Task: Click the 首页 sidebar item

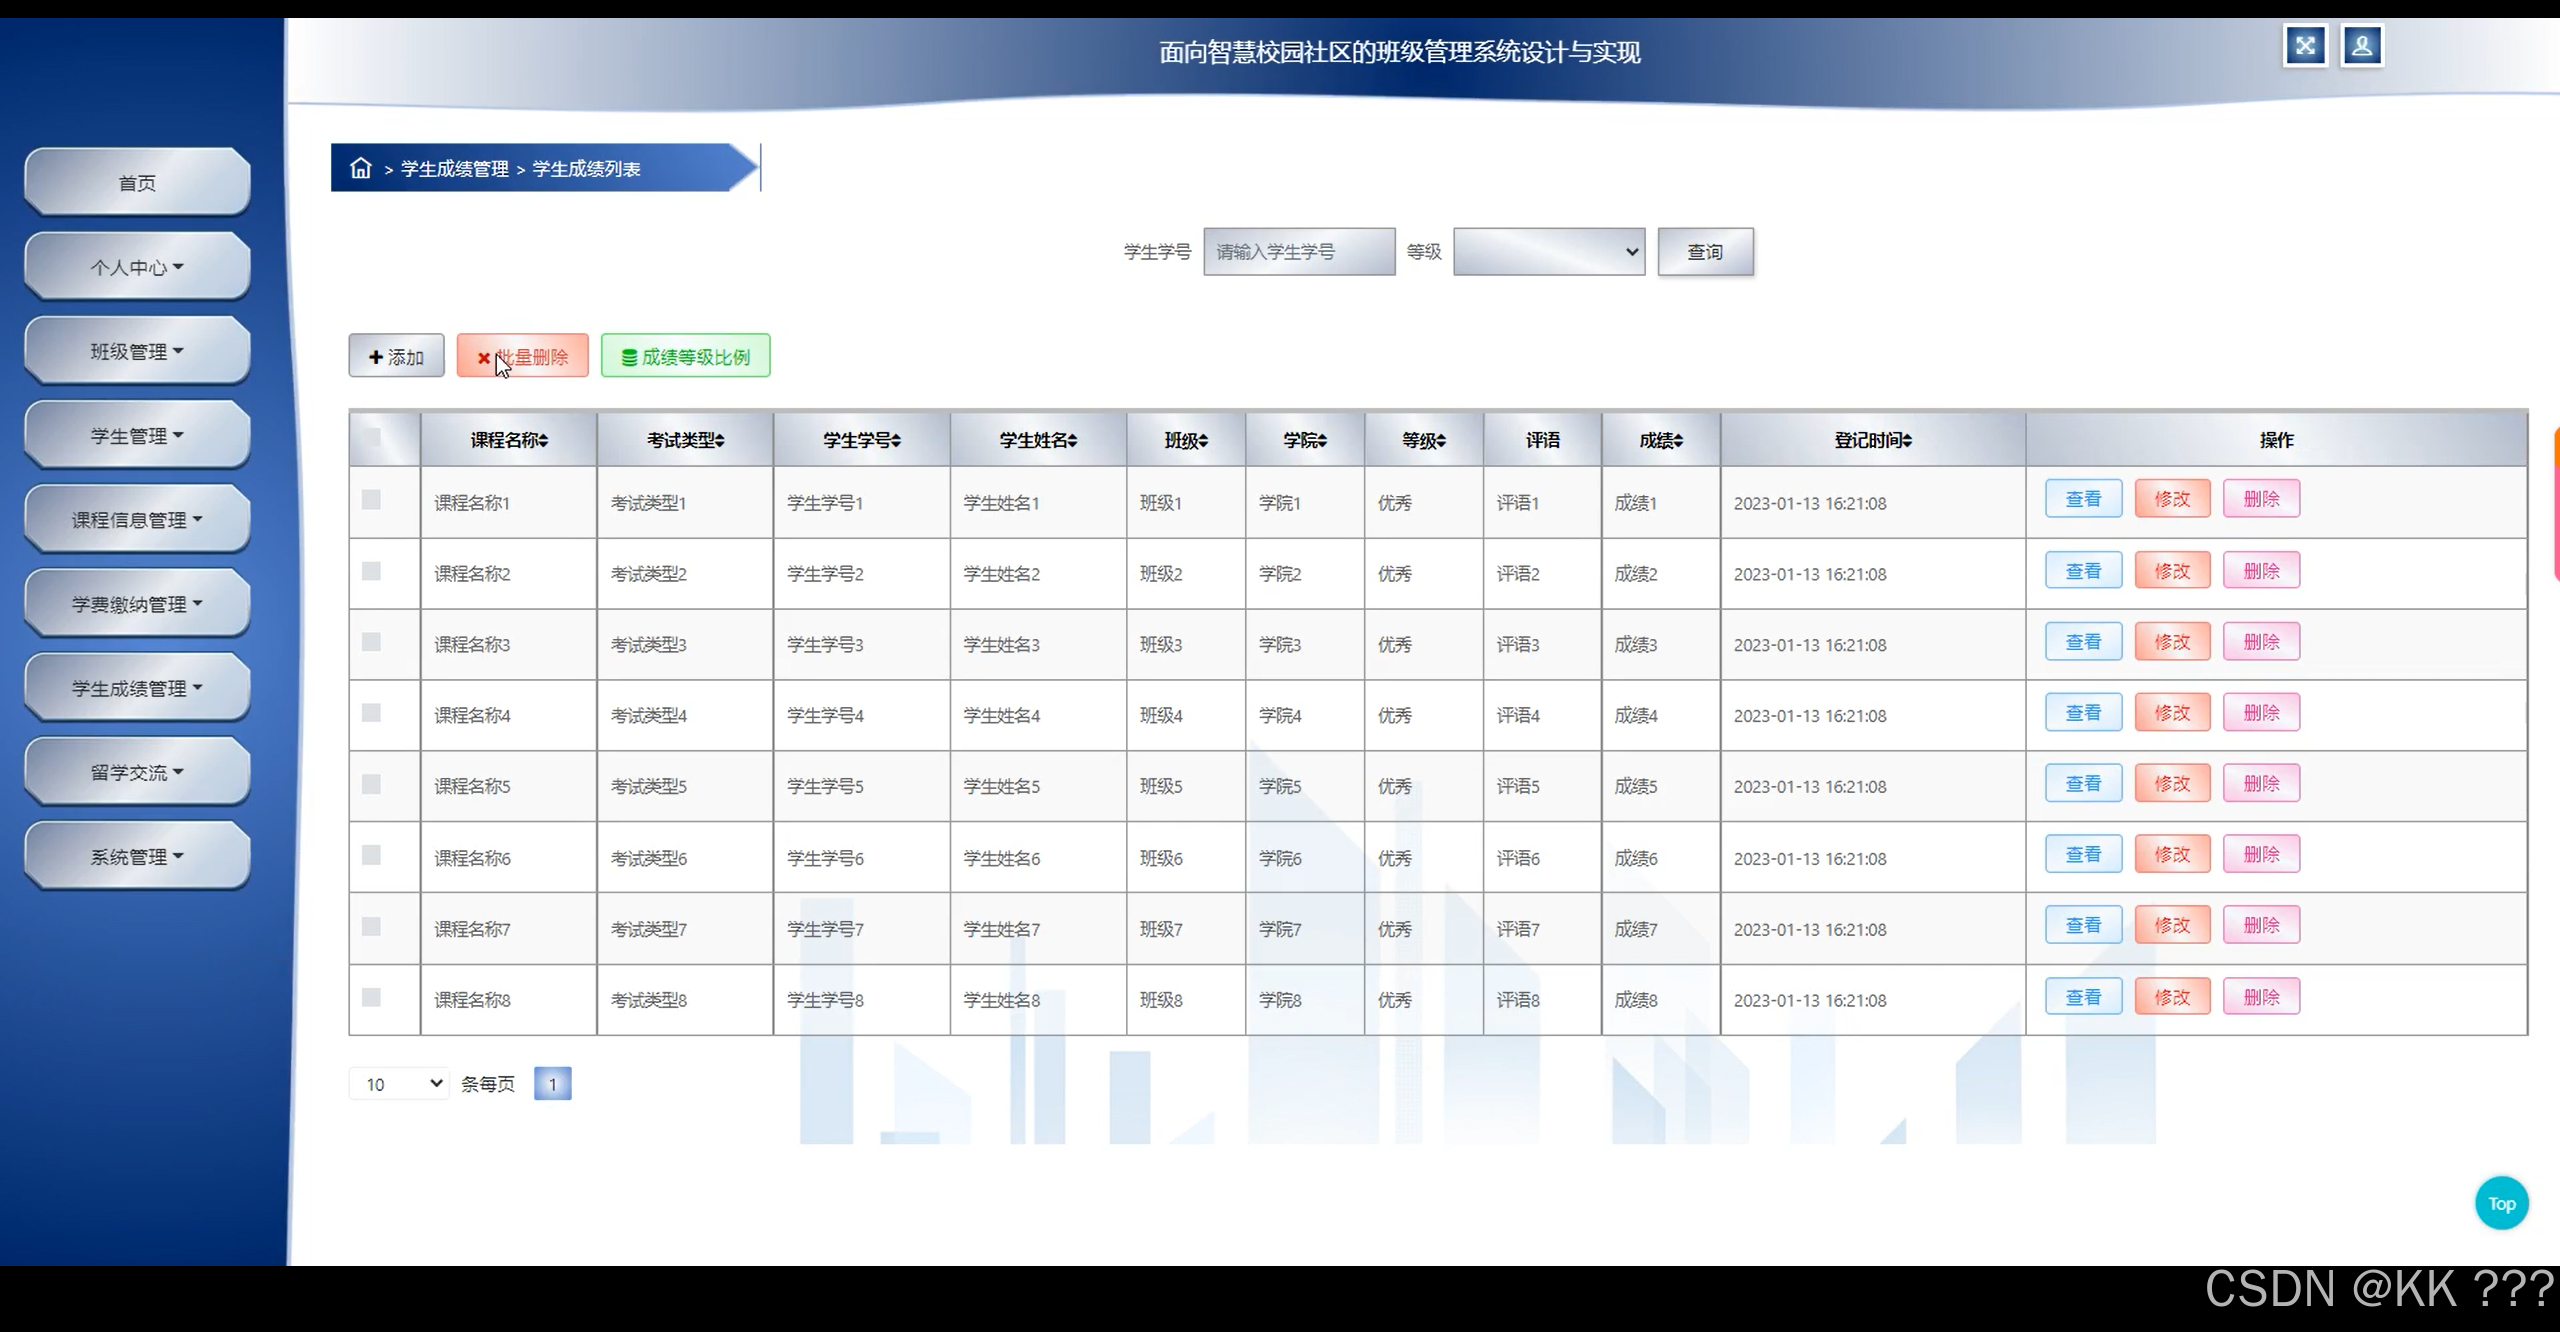Action: click(x=136, y=182)
